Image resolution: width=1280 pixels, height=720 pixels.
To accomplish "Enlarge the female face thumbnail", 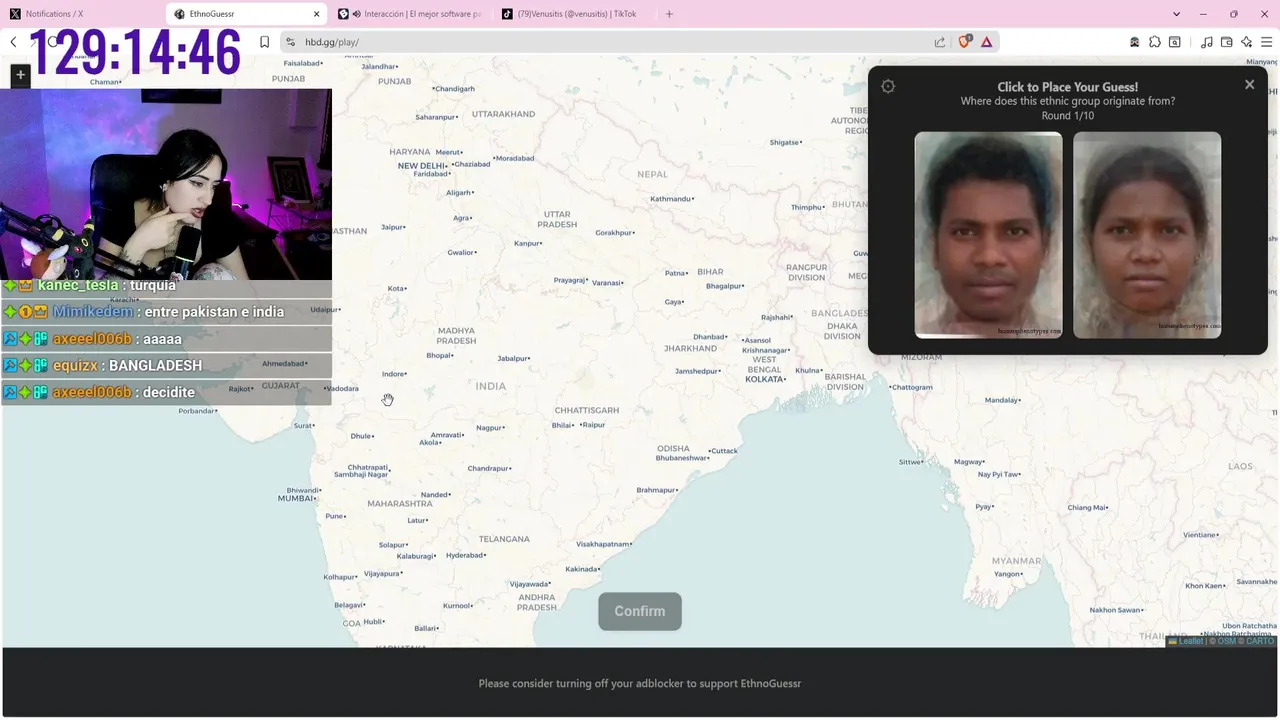I will (x=1147, y=235).
